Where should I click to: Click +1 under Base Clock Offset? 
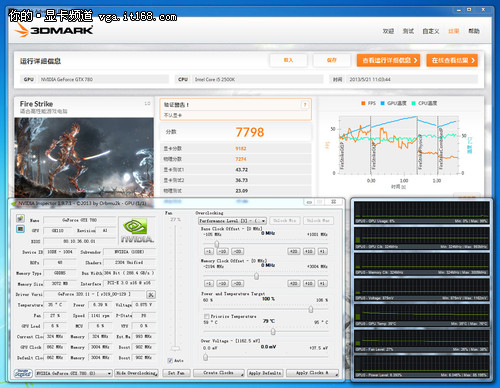(x=322, y=251)
